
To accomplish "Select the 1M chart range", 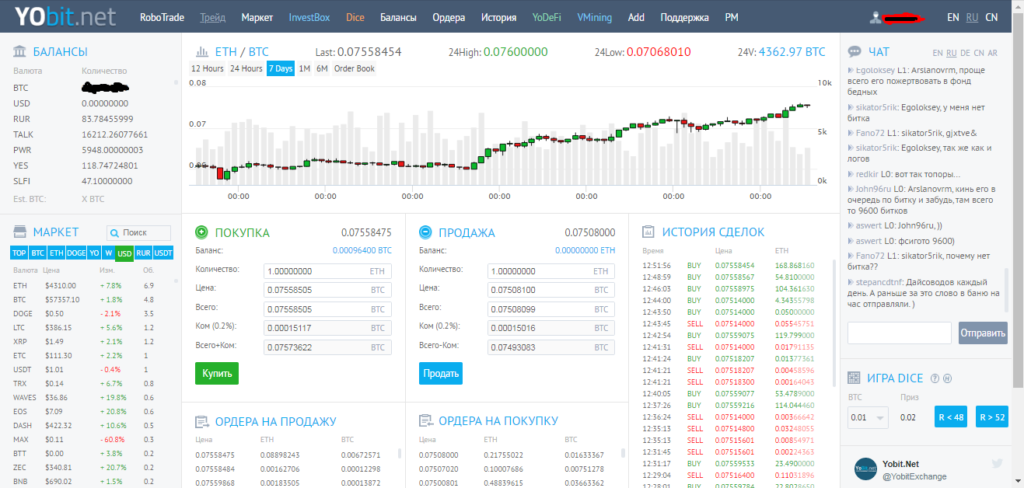I will (x=304, y=69).
